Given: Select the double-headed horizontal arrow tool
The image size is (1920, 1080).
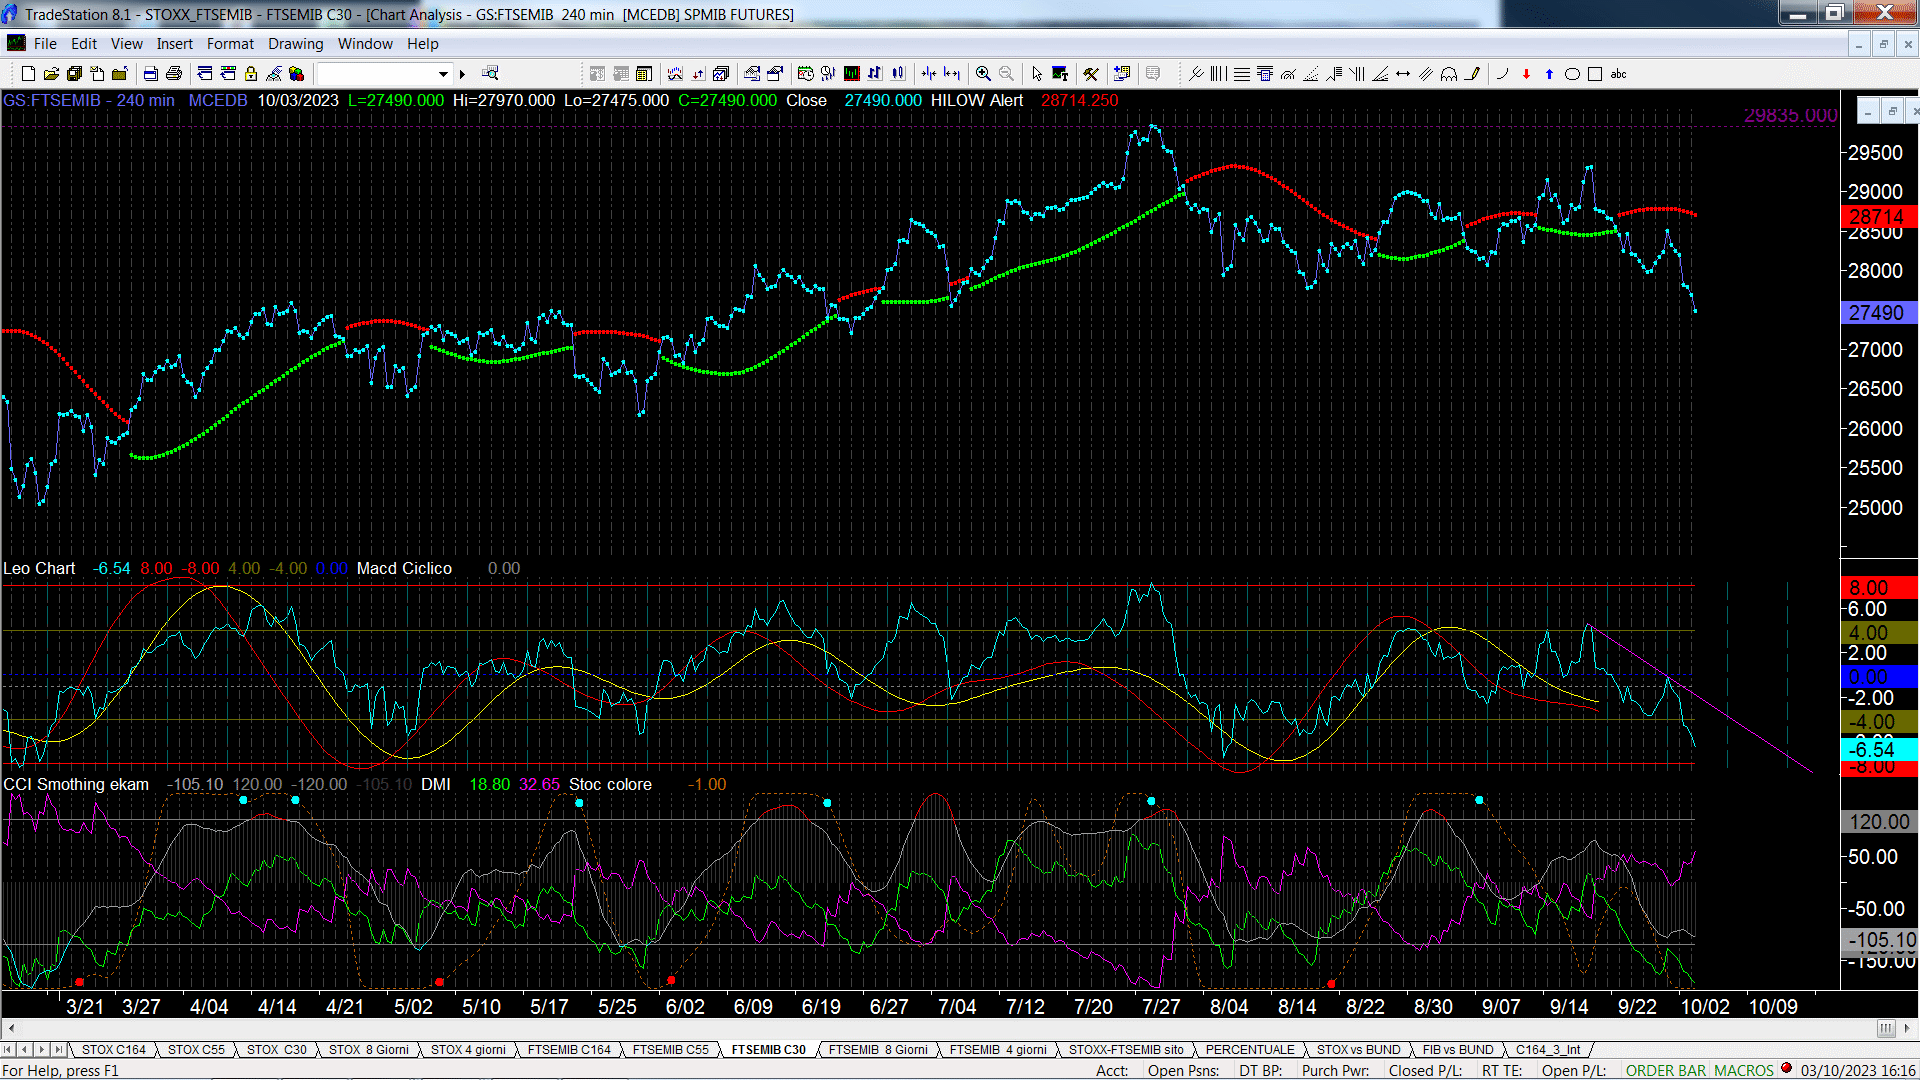Looking at the screenshot, I should point(1403,74).
